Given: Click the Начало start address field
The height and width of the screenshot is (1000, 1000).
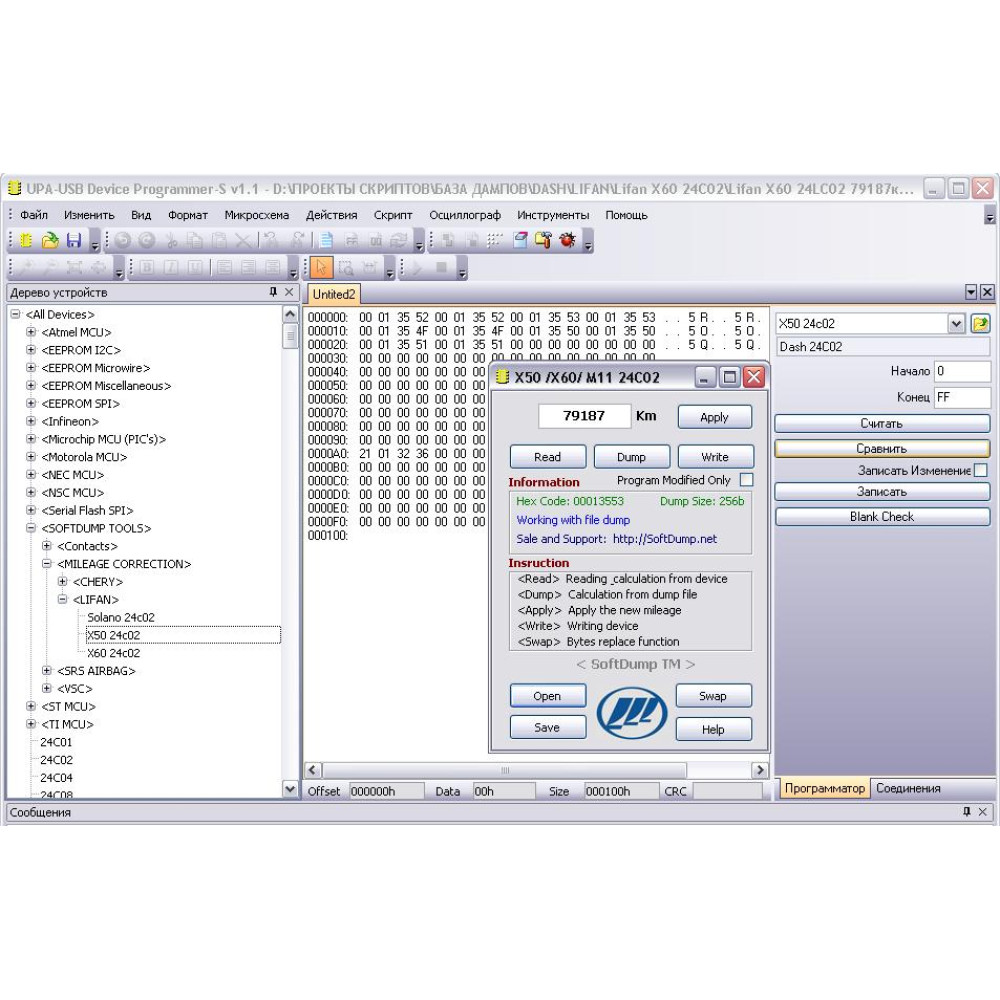Looking at the screenshot, I should coord(962,371).
